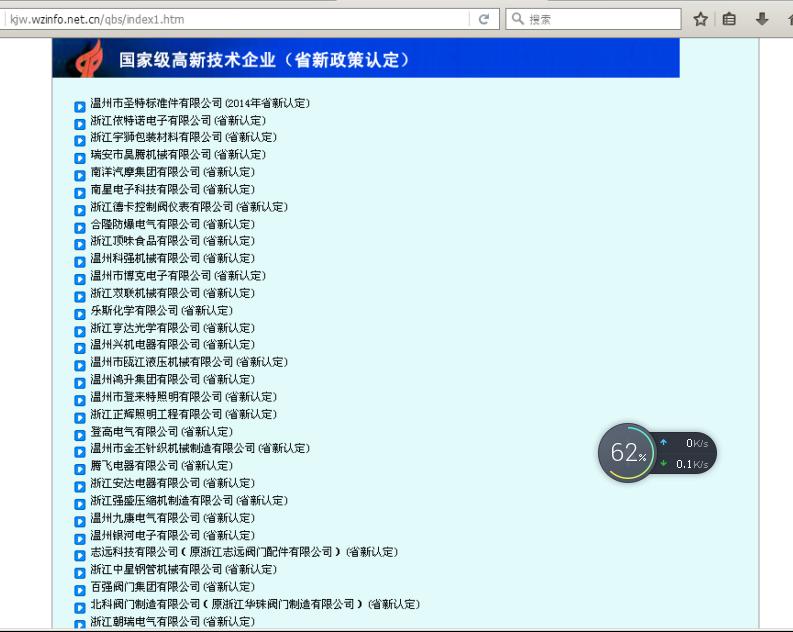Open link 登高电气有限公司
Viewport: 793px width, 632px height.
click(161, 431)
